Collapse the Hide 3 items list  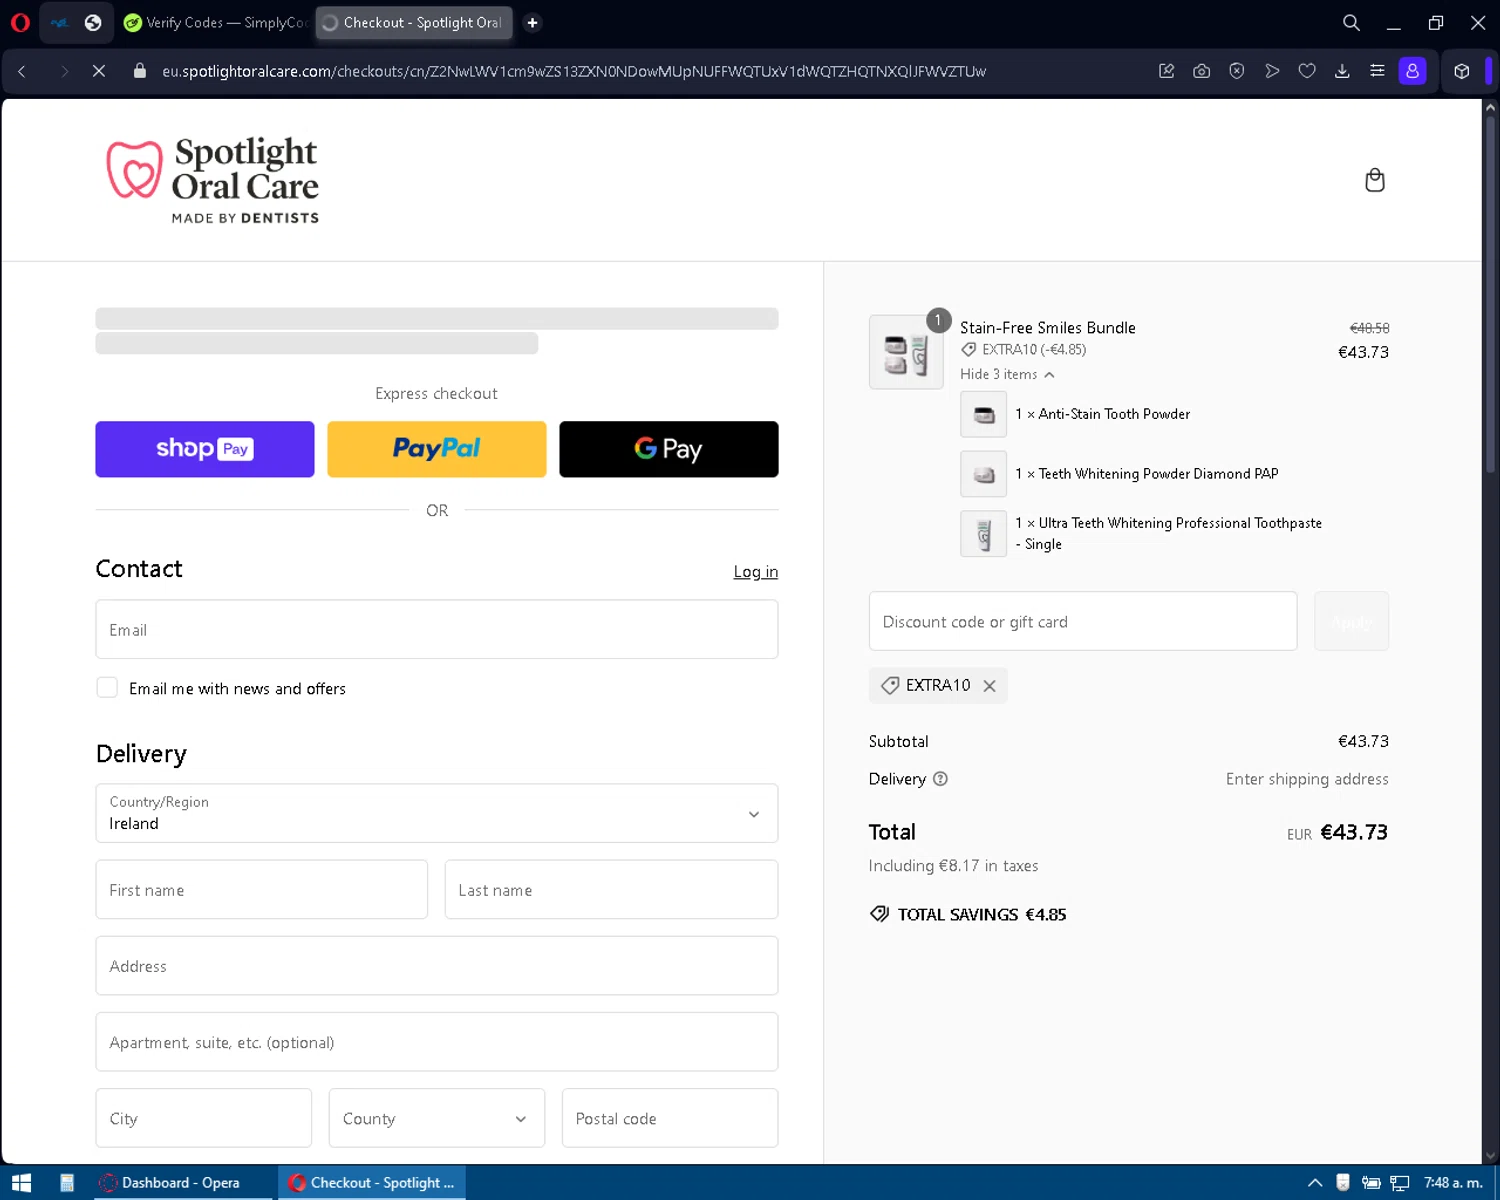pos(1007,374)
